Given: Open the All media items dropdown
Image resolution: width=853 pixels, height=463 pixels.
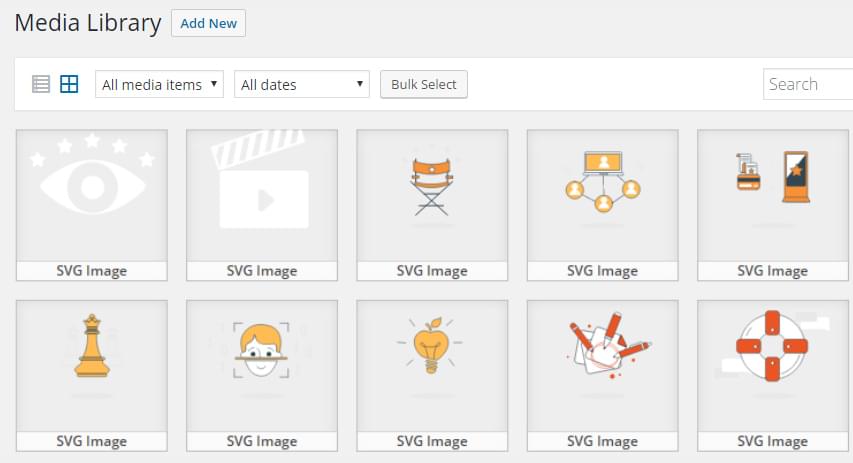Looking at the screenshot, I should click(160, 84).
